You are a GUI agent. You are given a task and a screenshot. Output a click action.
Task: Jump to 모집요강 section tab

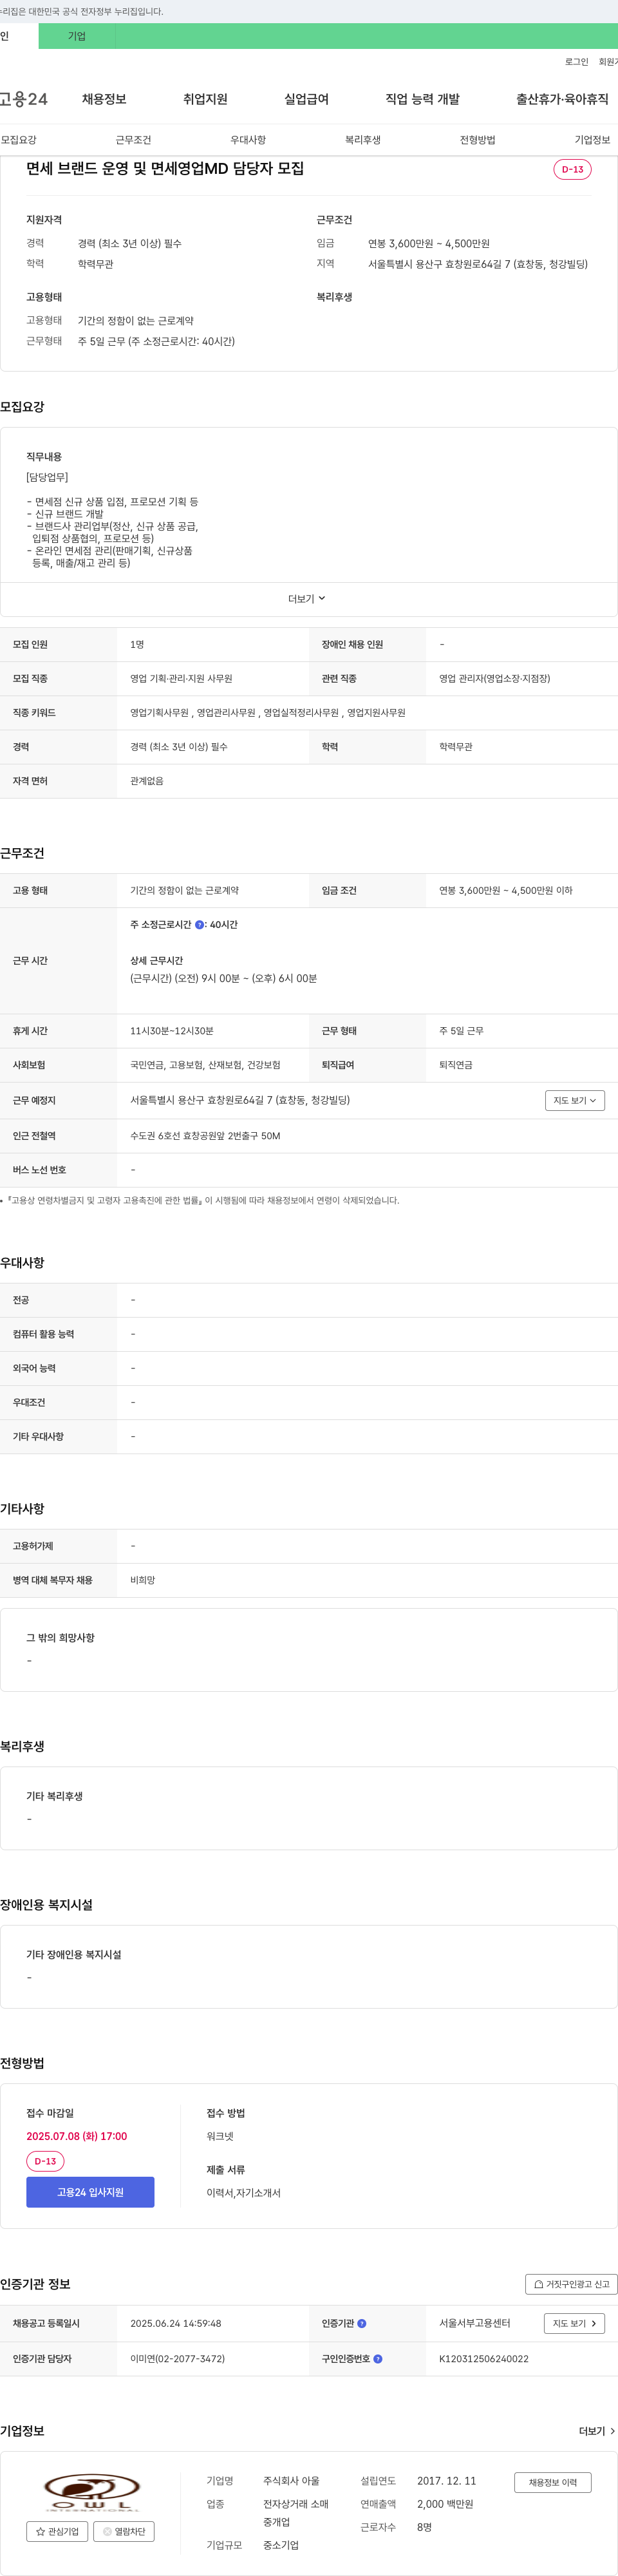coord(19,140)
